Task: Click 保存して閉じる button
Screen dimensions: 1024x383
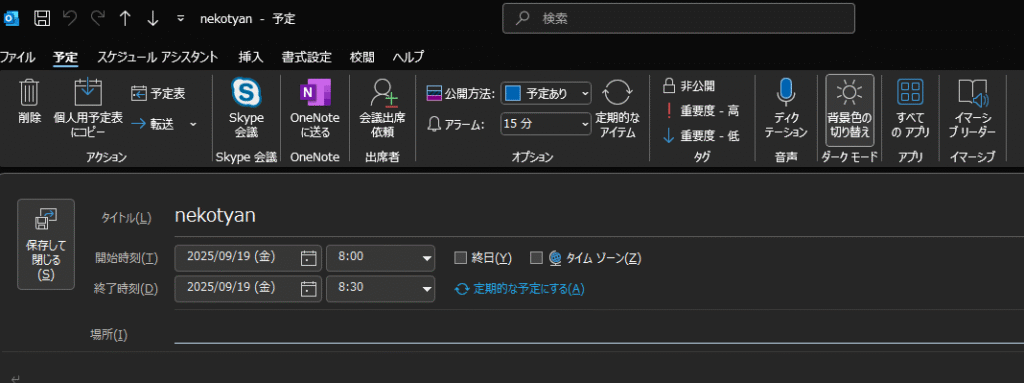Action: pos(46,244)
